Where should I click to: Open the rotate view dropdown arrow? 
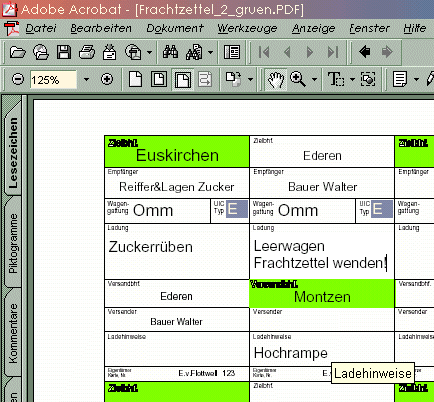pos(250,79)
